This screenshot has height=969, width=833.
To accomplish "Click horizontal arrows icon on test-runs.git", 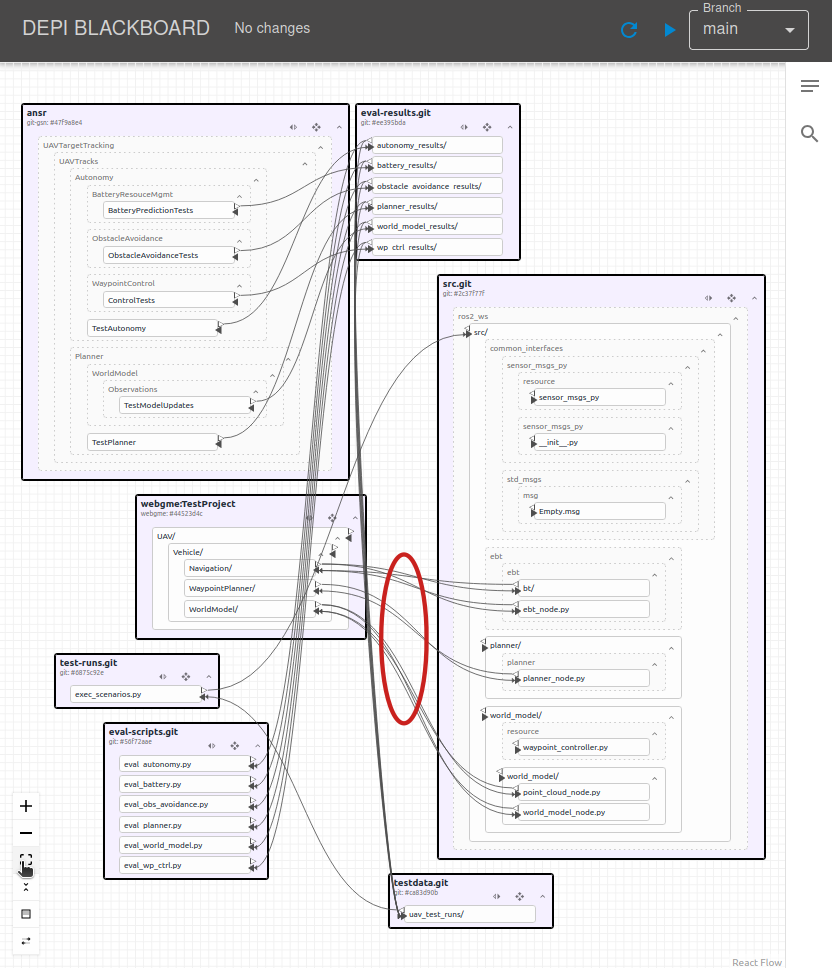I will click(x=163, y=677).
